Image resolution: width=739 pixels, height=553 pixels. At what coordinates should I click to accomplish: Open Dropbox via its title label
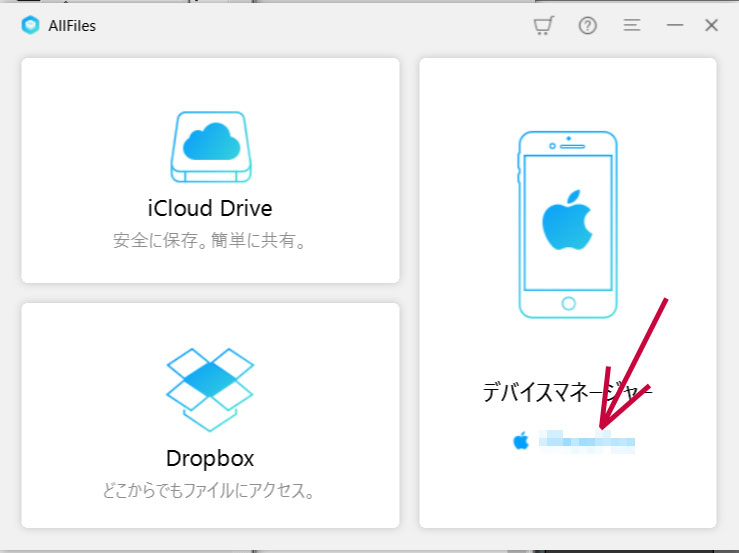click(x=209, y=458)
